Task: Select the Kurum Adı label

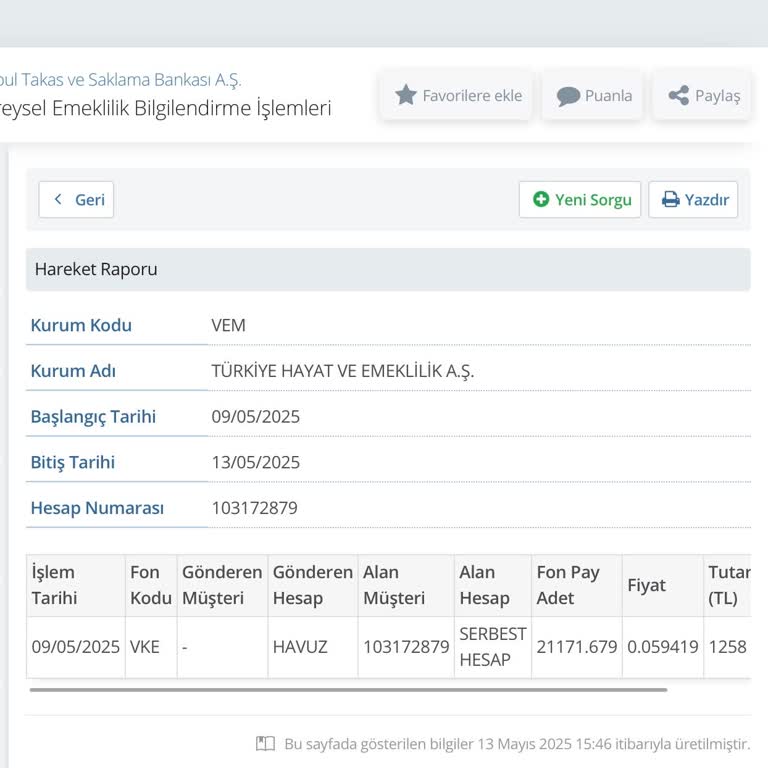Action: coord(73,371)
